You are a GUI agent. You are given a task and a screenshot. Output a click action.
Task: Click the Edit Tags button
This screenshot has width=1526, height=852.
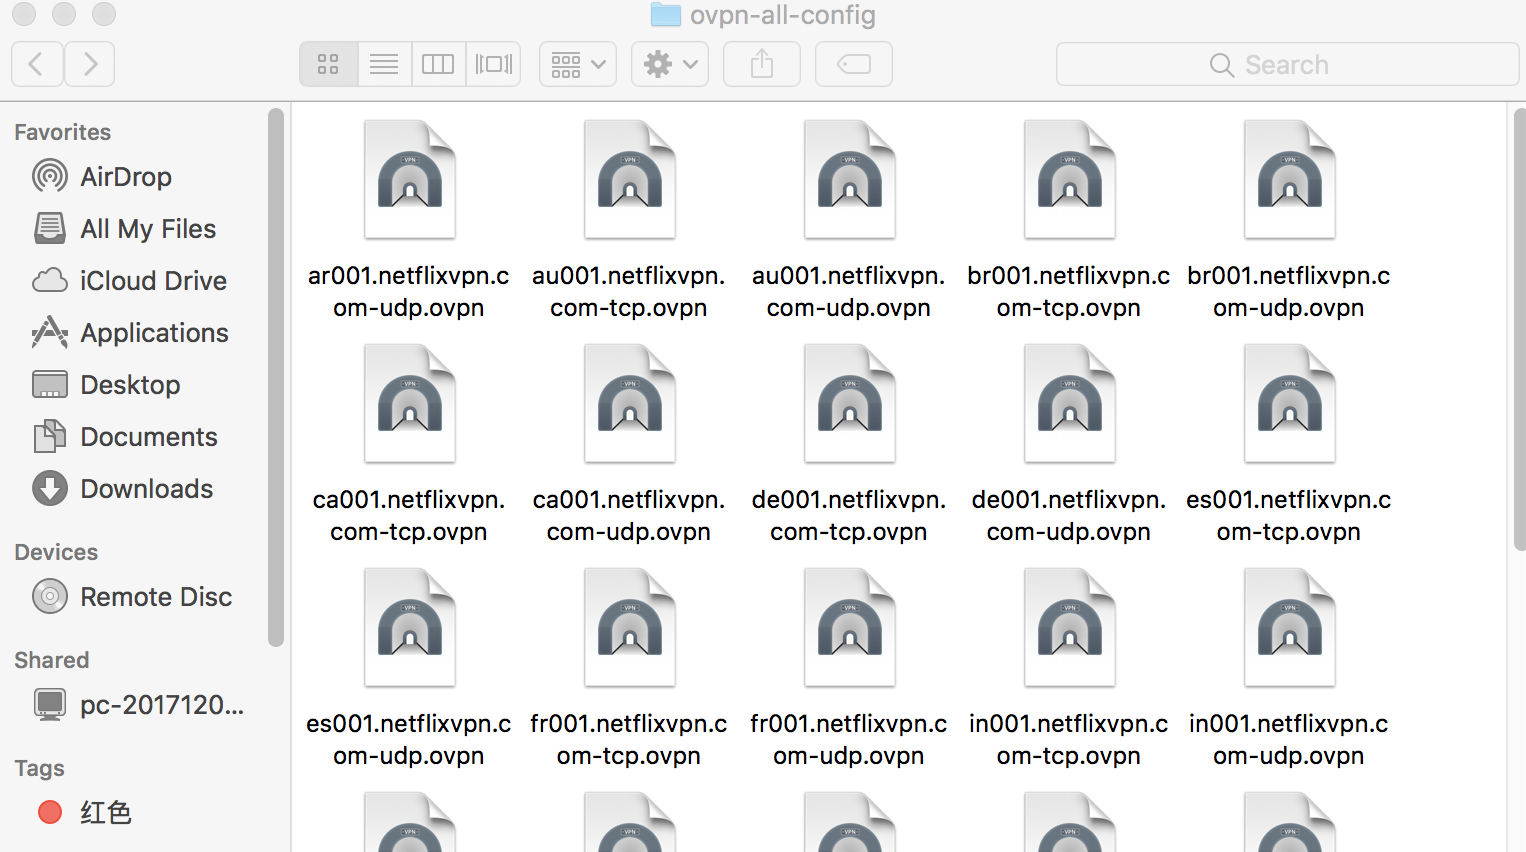[x=854, y=65]
